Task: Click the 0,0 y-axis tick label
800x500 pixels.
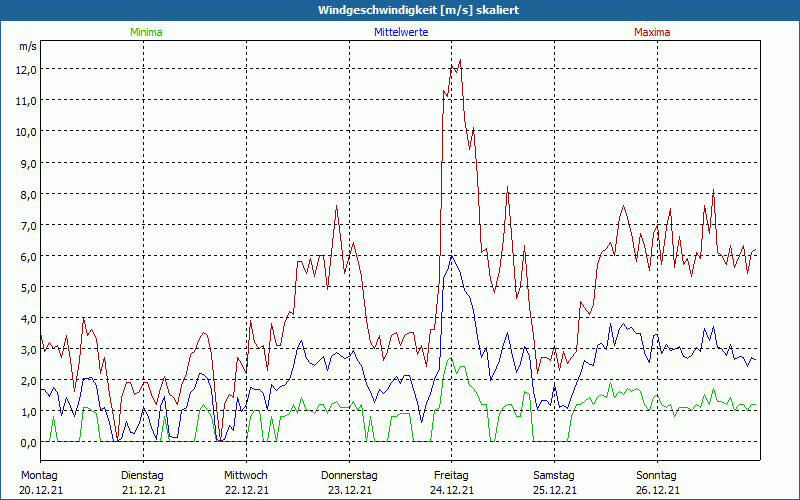Action: click(25, 442)
